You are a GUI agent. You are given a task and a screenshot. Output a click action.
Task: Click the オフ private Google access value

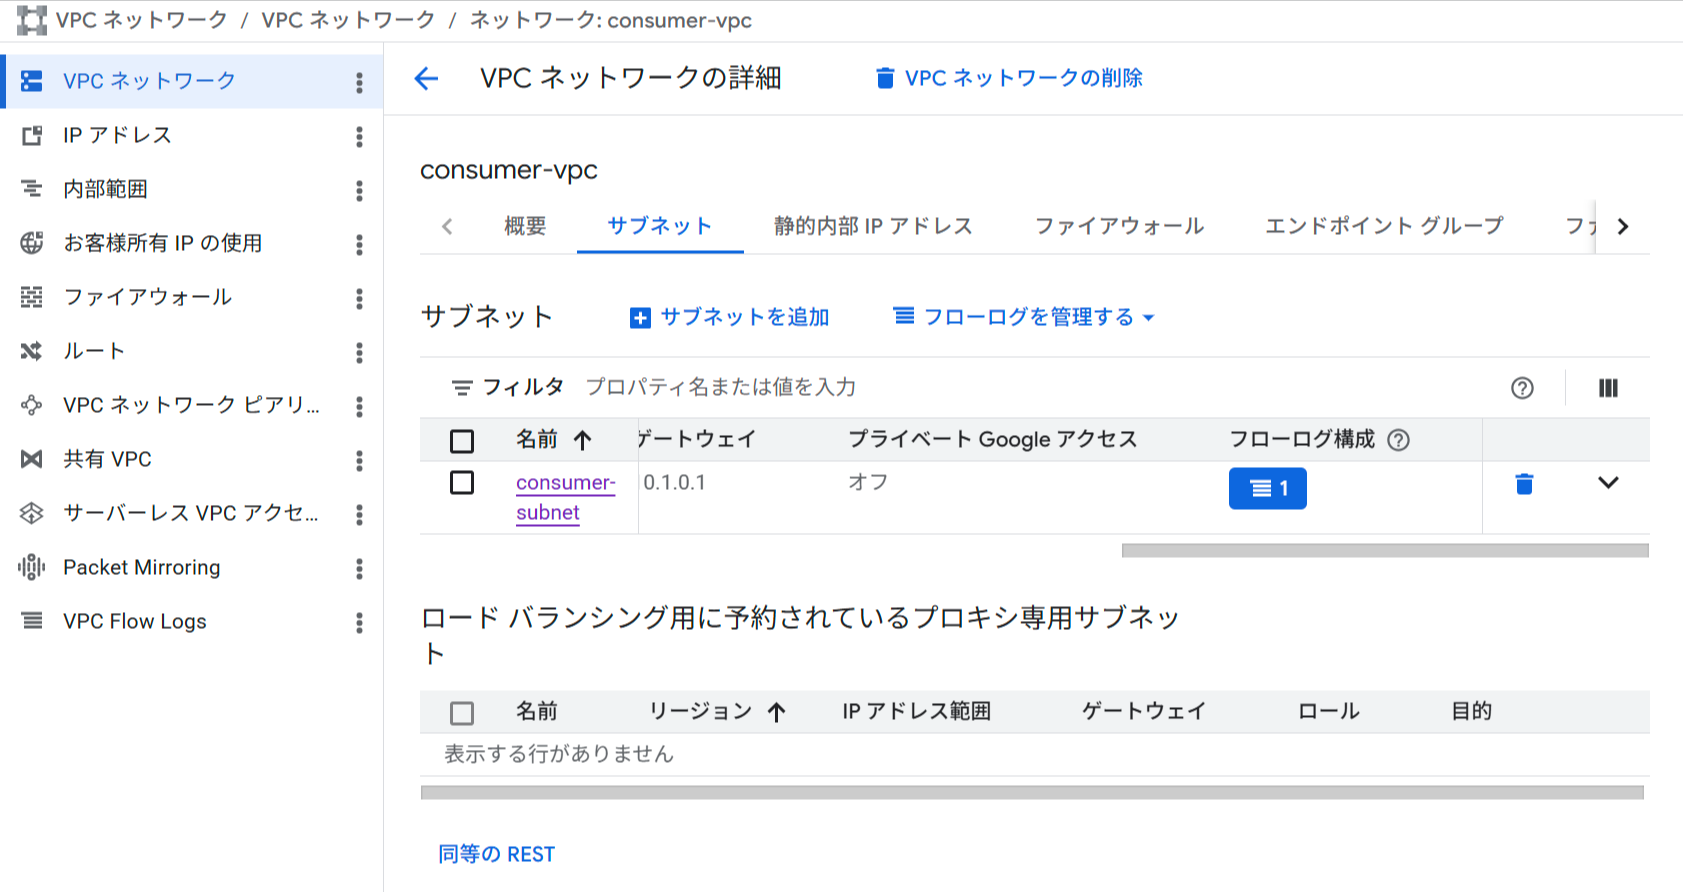click(x=868, y=482)
